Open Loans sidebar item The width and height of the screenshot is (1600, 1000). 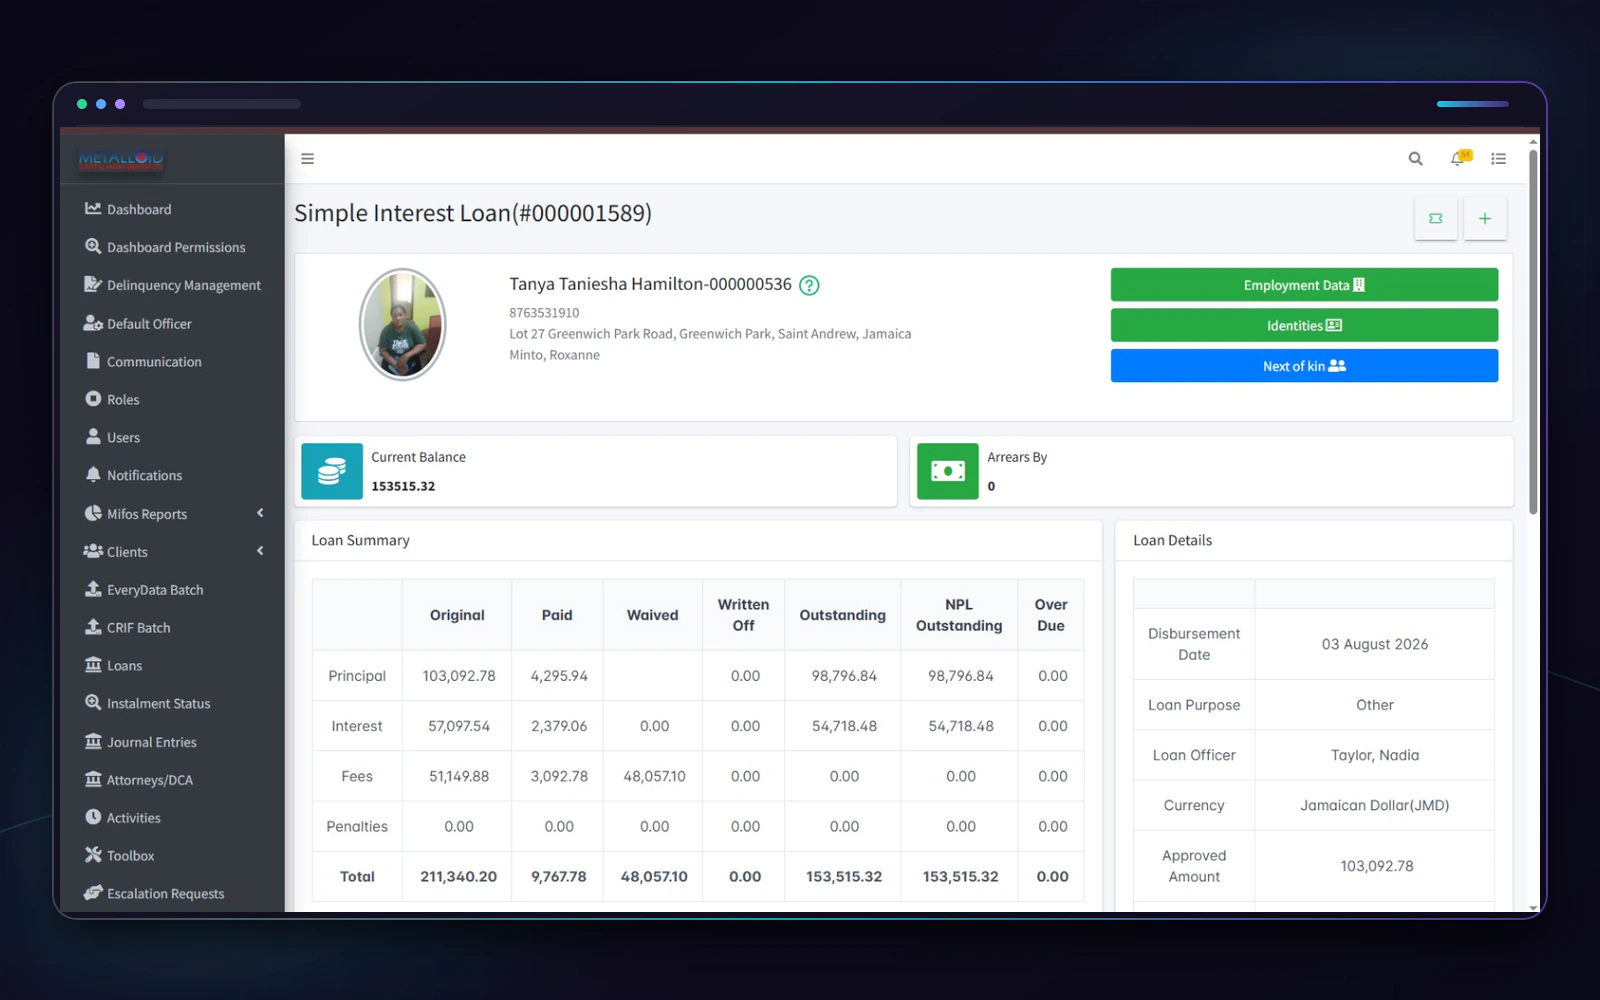pyautogui.click(x=172, y=666)
